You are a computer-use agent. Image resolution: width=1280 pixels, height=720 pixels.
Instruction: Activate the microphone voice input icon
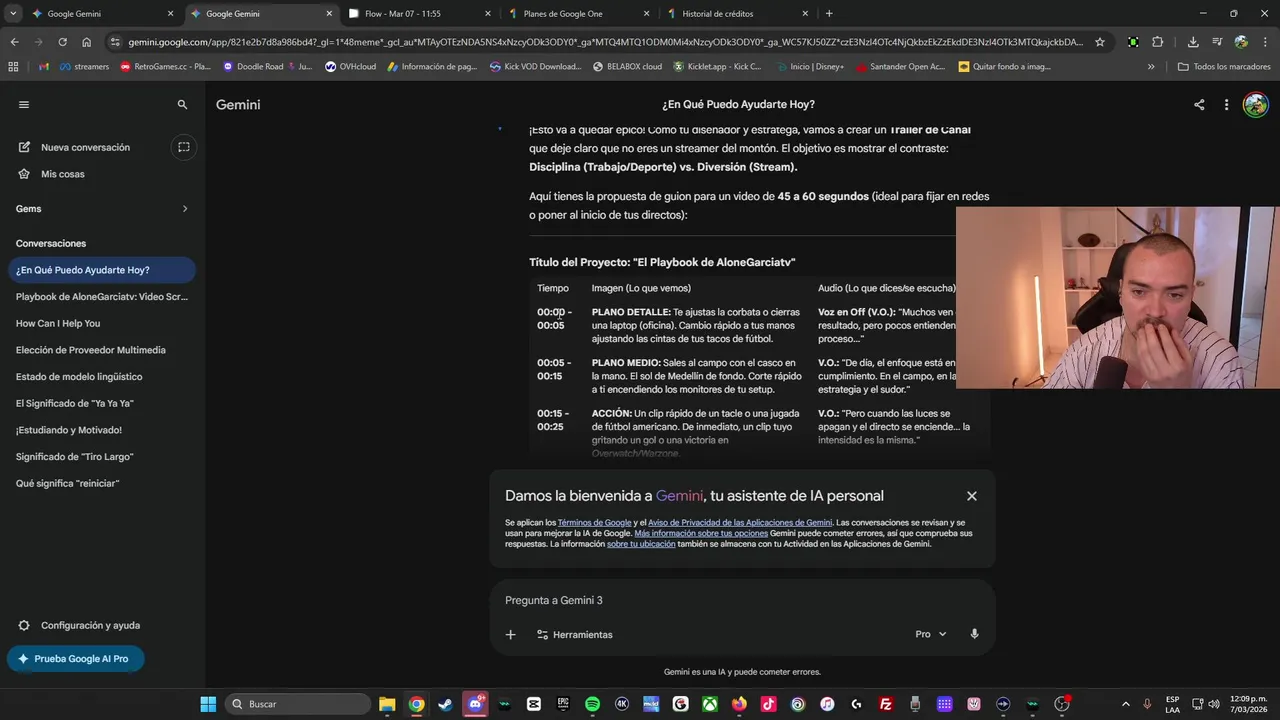[x=974, y=634]
